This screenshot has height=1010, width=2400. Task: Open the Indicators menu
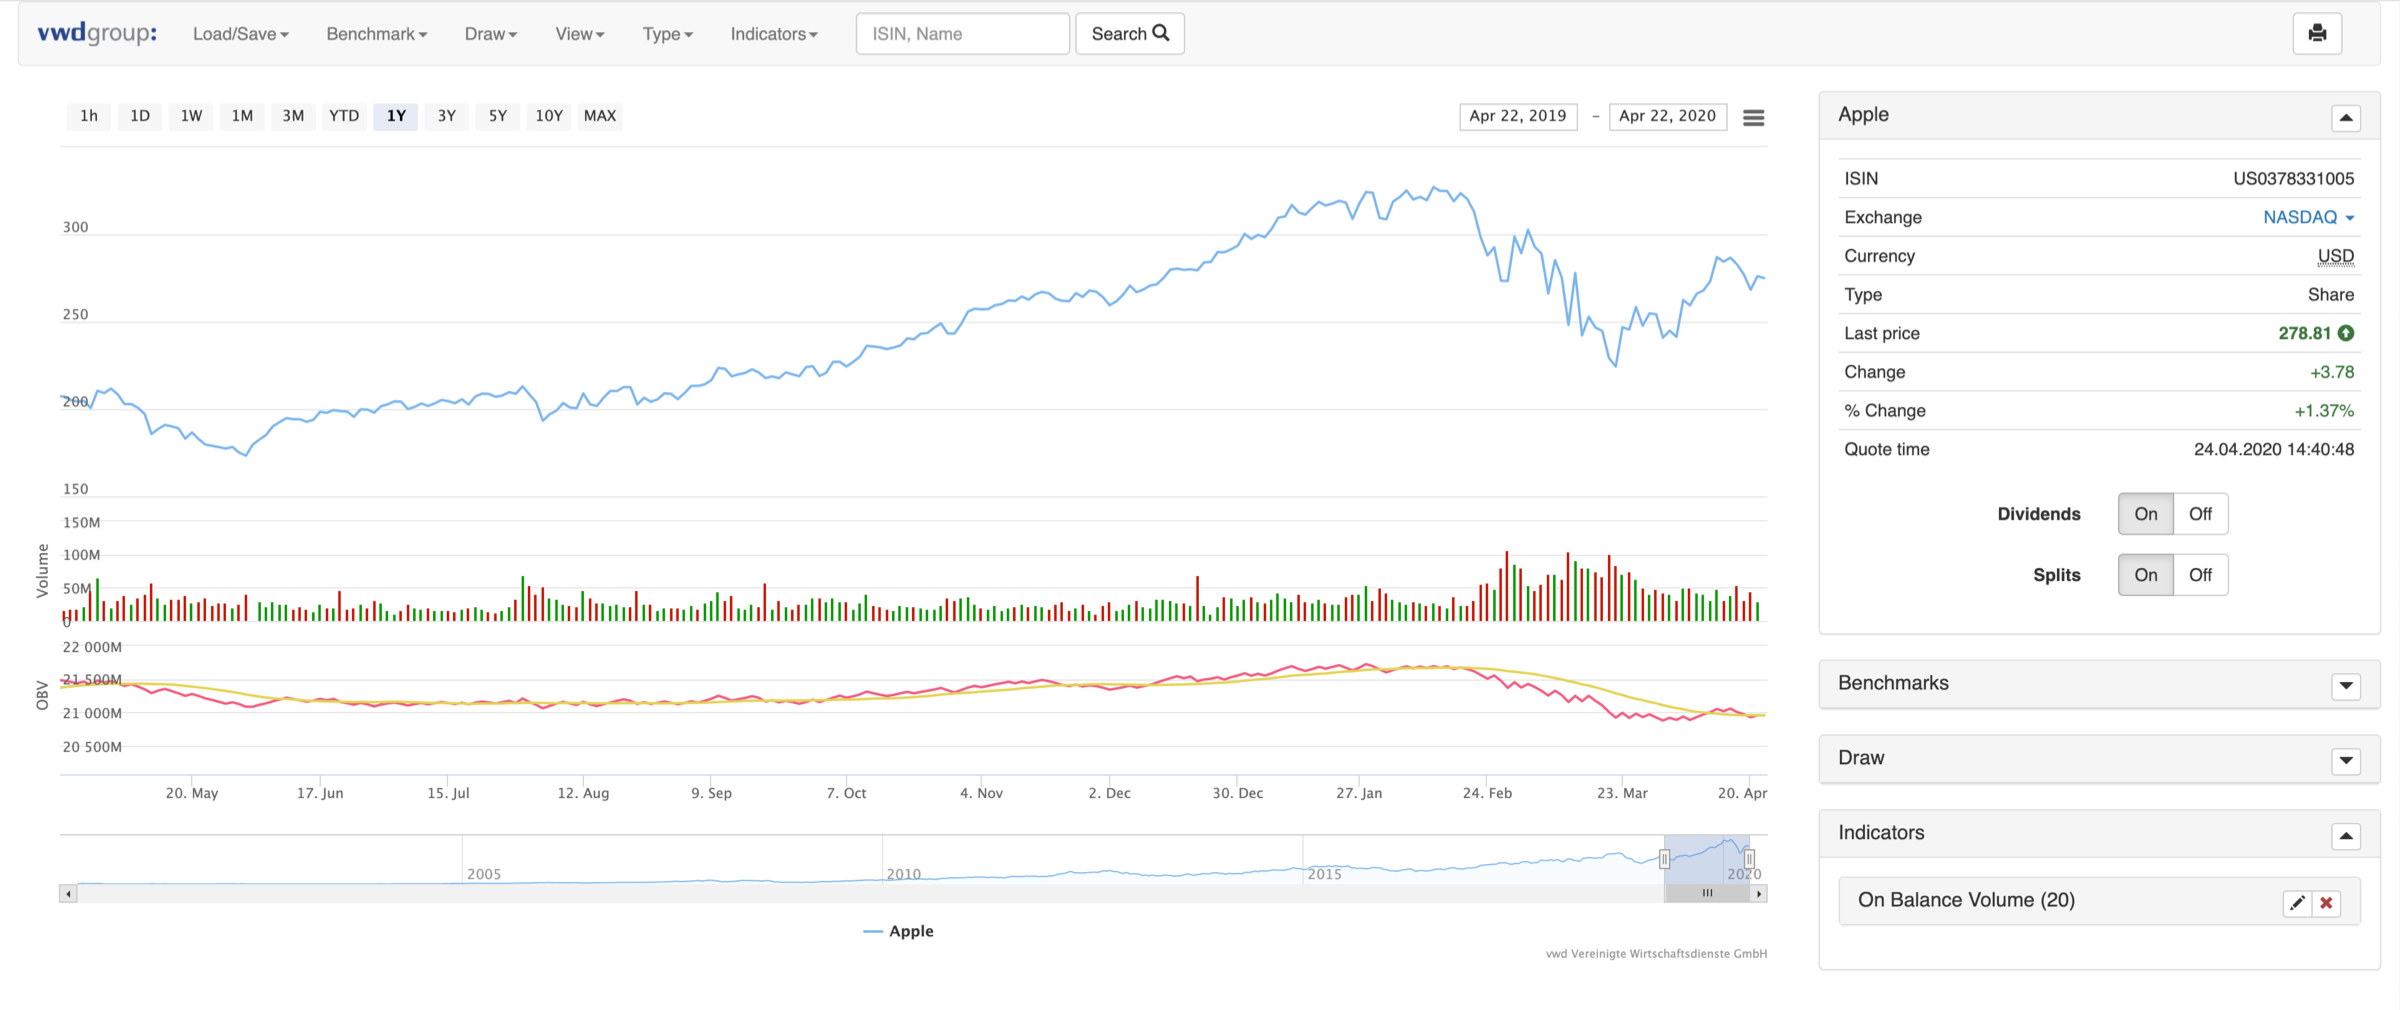coord(773,33)
